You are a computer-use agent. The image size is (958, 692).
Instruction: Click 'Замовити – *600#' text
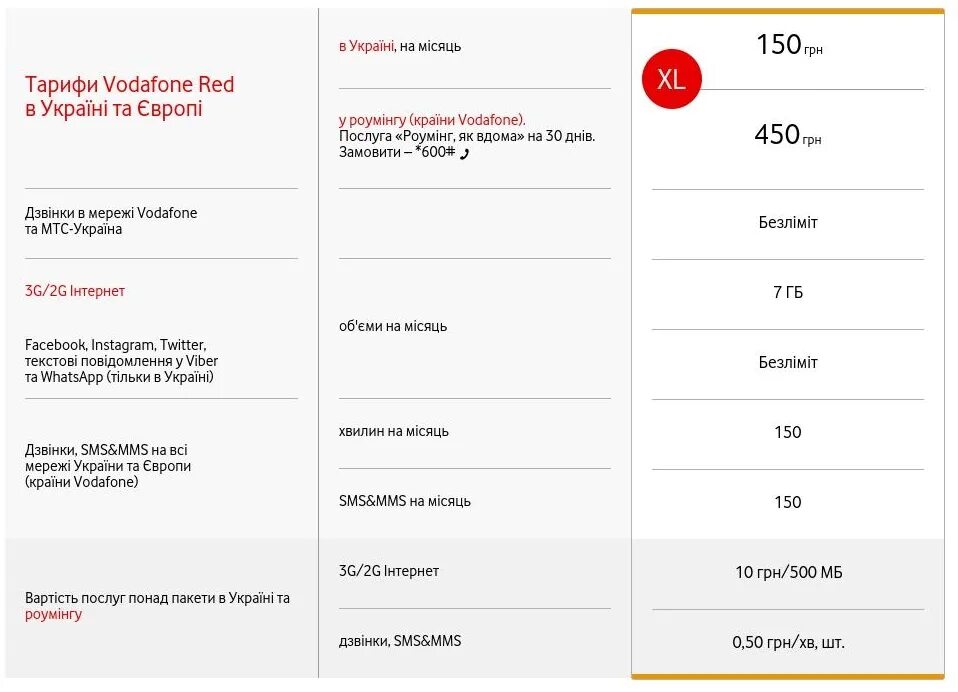coord(397,151)
